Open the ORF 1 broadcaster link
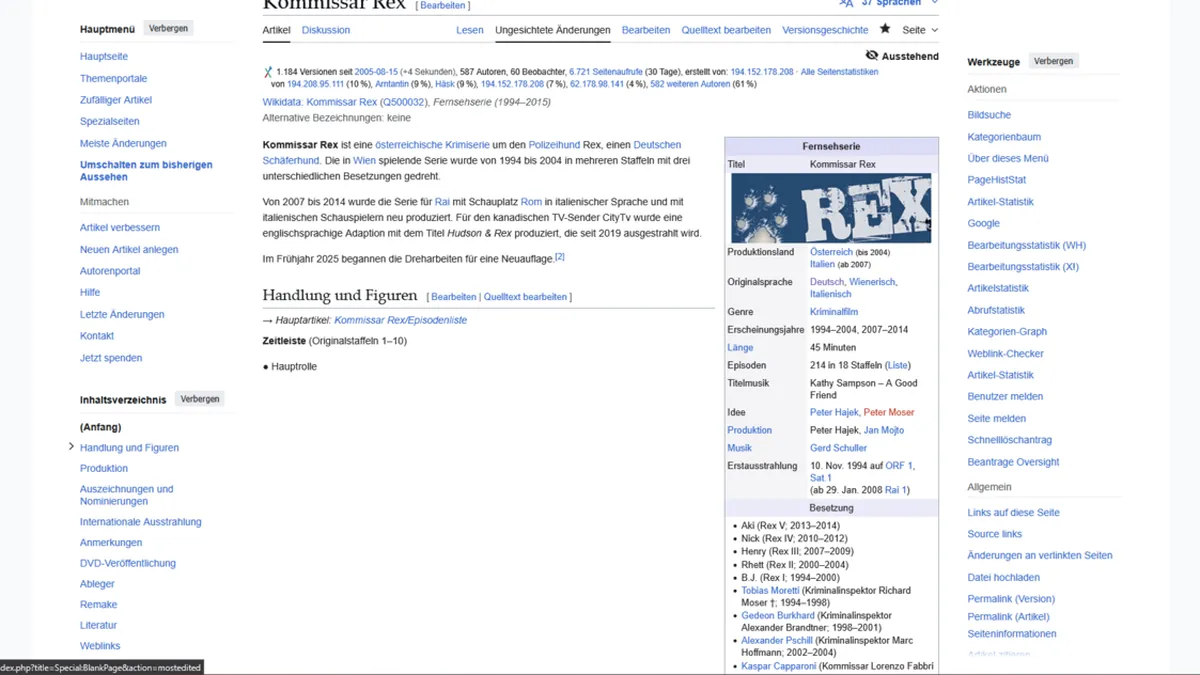1200x675 pixels. [899, 466]
